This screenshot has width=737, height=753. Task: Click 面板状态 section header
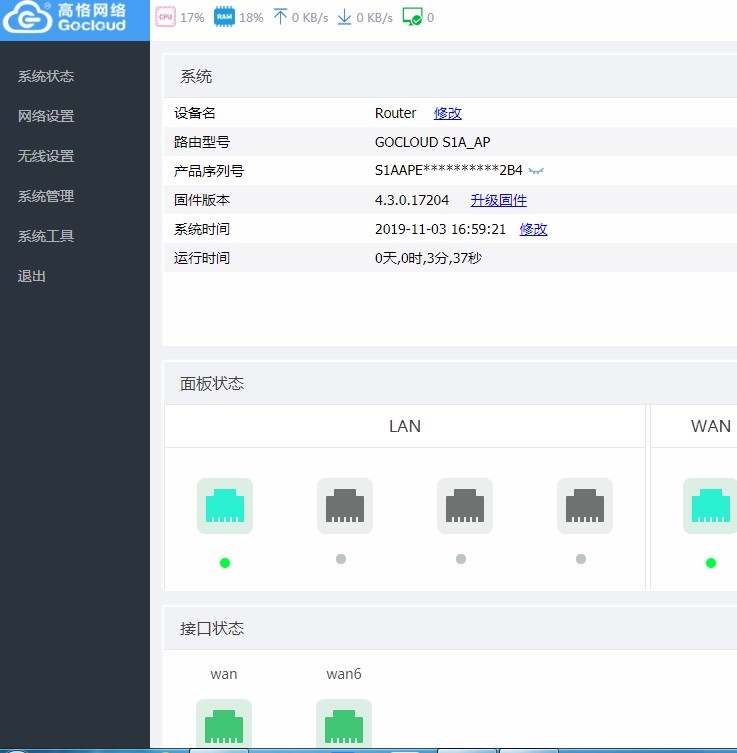click(212, 383)
